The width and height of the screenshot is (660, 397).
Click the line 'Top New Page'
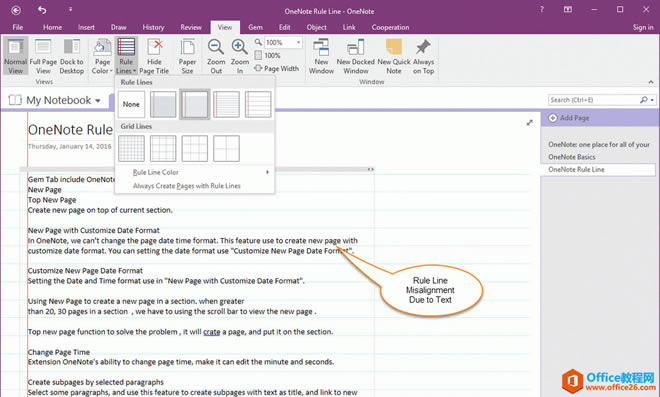(52, 200)
